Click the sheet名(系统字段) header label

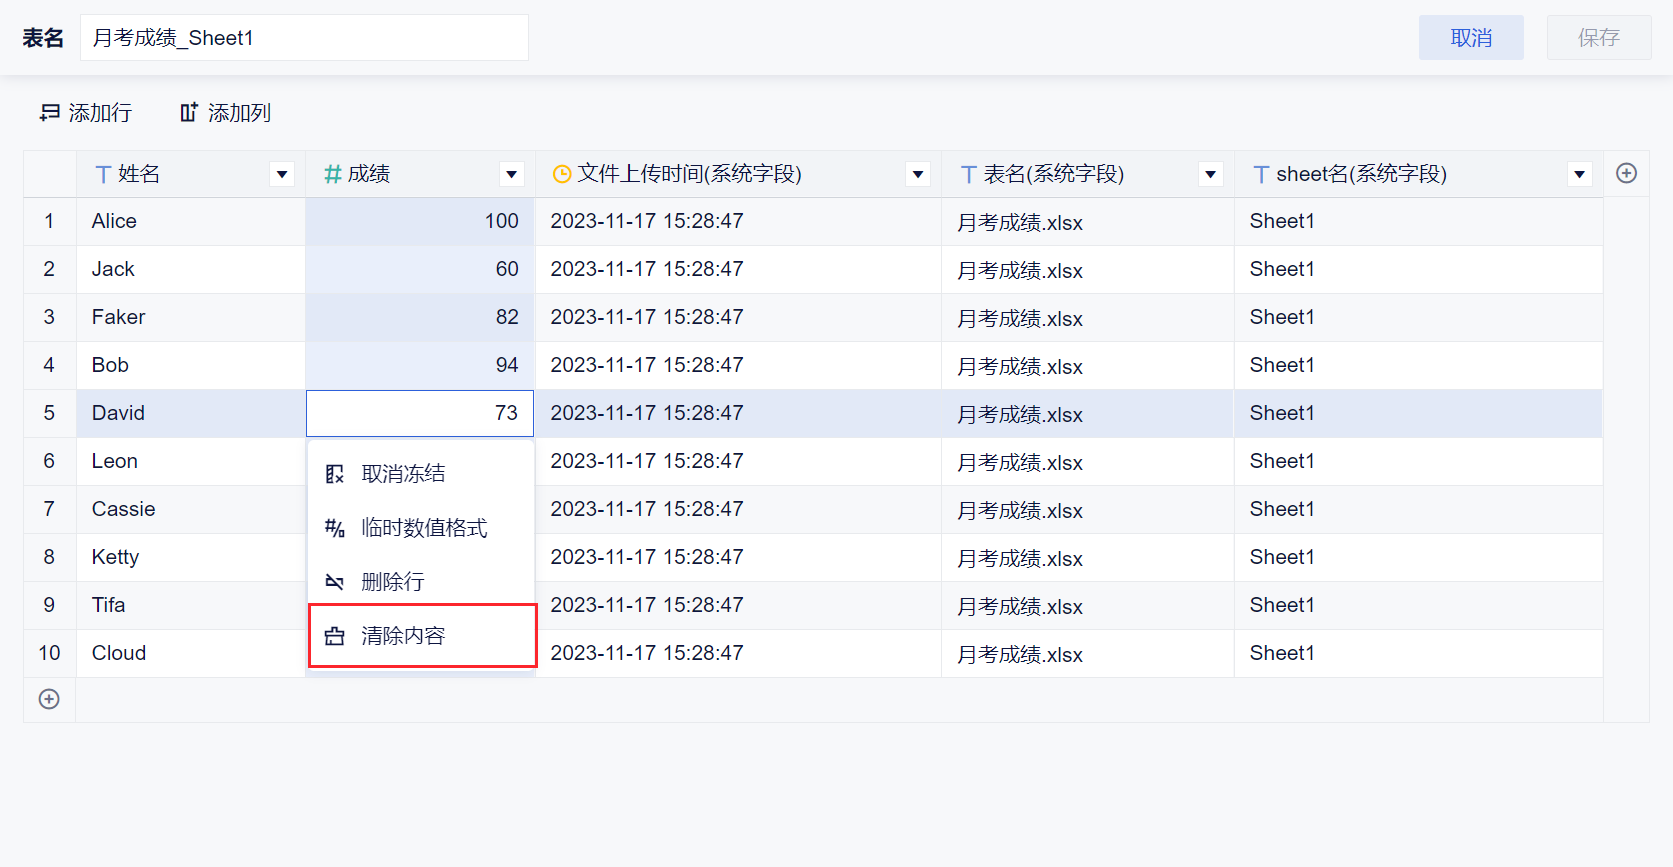pos(1362,174)
